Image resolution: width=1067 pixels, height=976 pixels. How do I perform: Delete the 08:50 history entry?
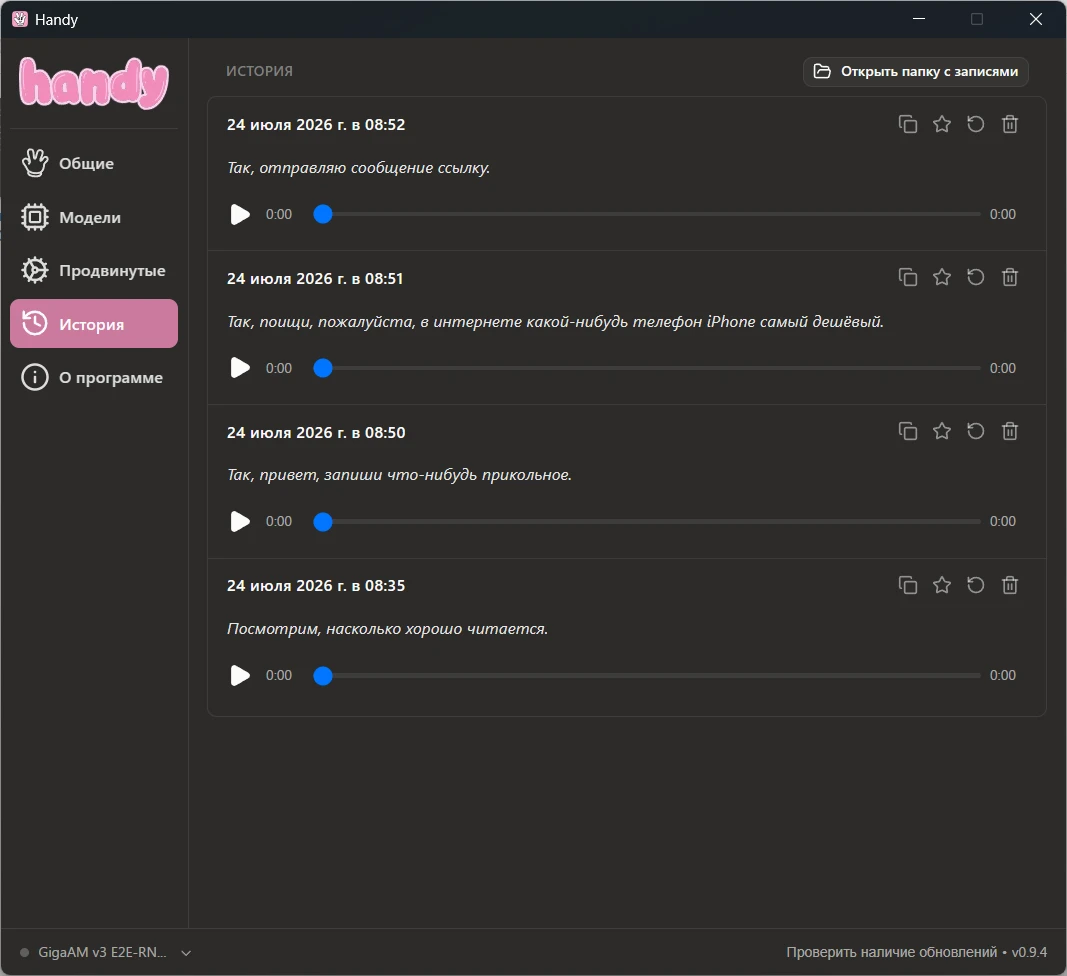[1010, 431]
